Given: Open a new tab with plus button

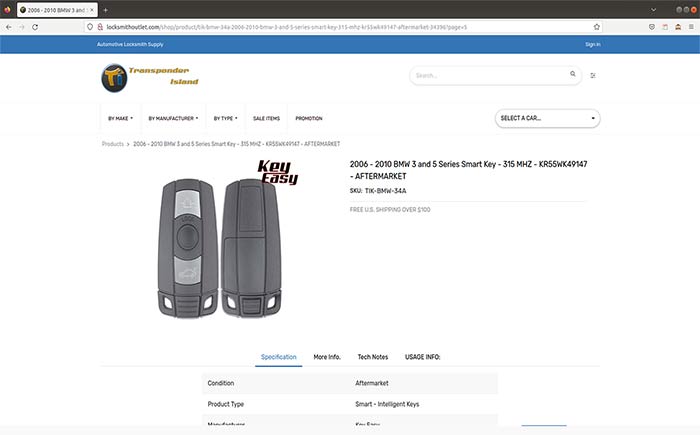Looking at the screenshot, I should [105, 10].
